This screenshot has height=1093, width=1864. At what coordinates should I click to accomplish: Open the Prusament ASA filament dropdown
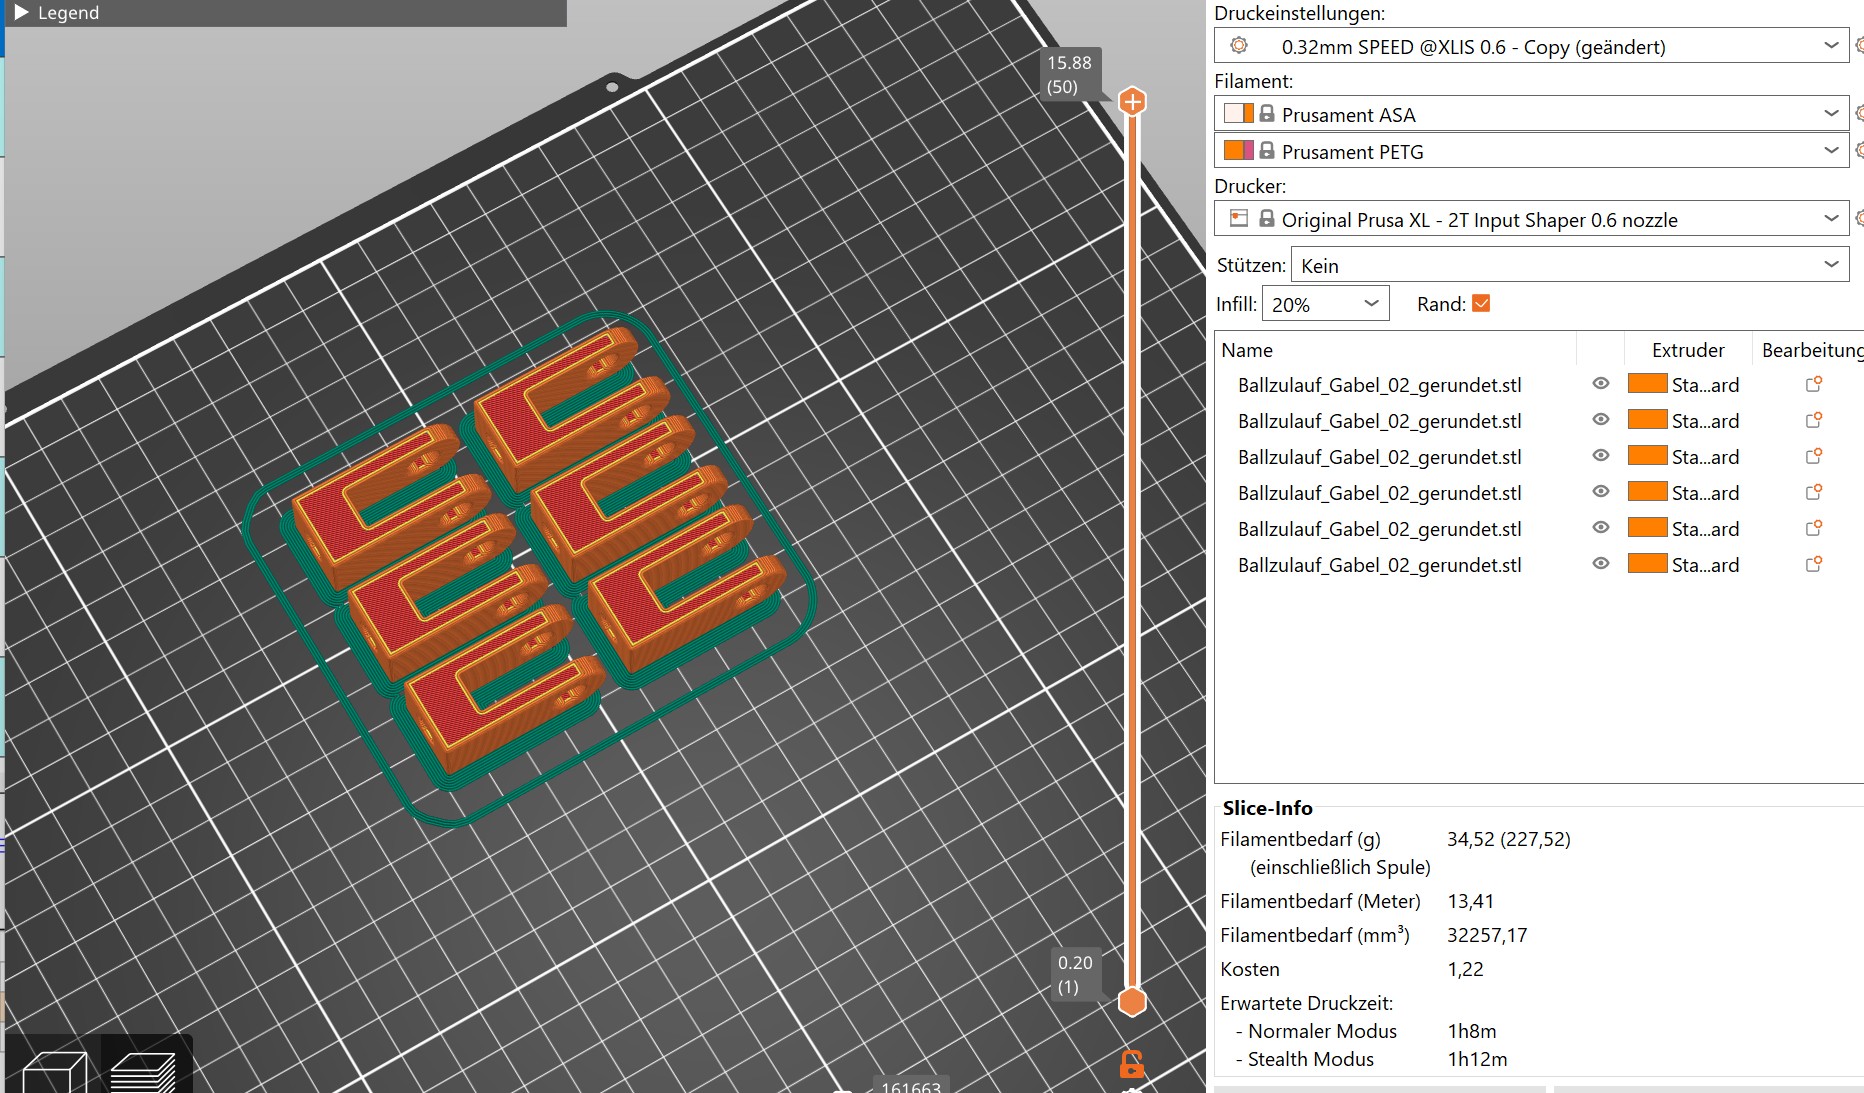click(x=1831, y=114)
